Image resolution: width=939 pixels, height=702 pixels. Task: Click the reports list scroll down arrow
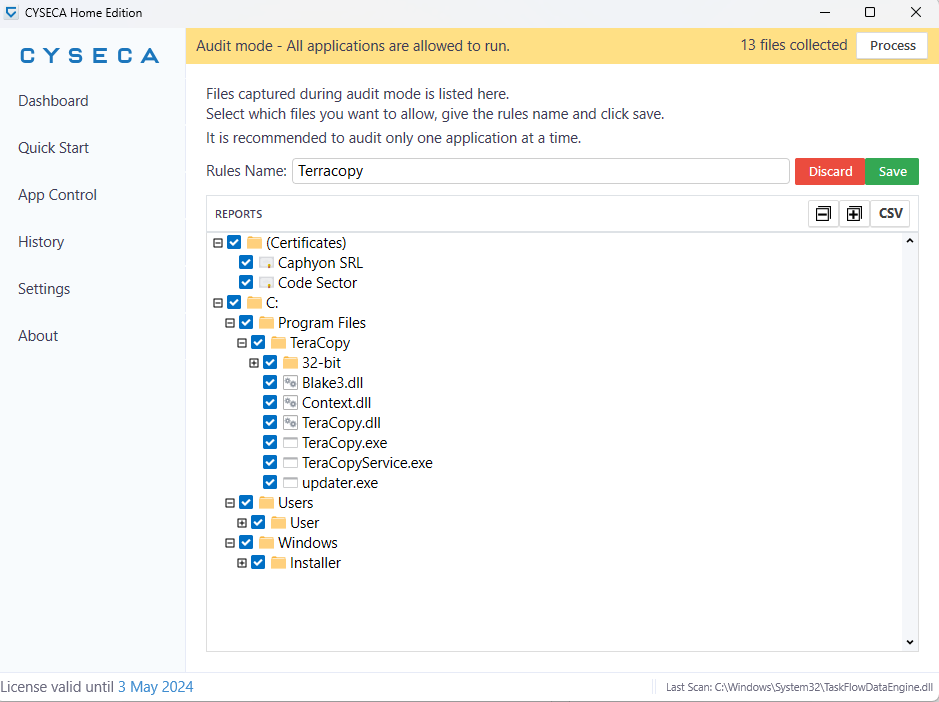[910, 642]
